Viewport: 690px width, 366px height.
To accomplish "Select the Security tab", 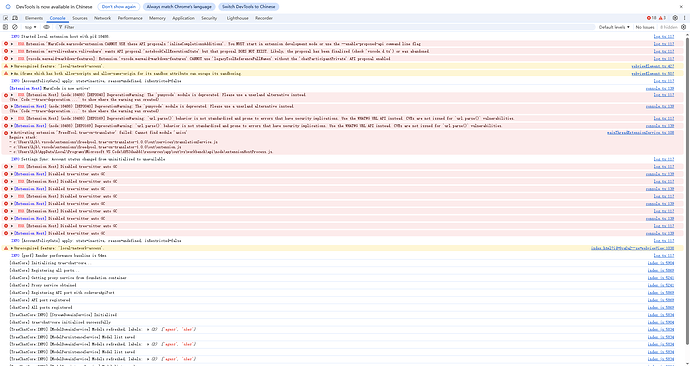I will 209,18.
